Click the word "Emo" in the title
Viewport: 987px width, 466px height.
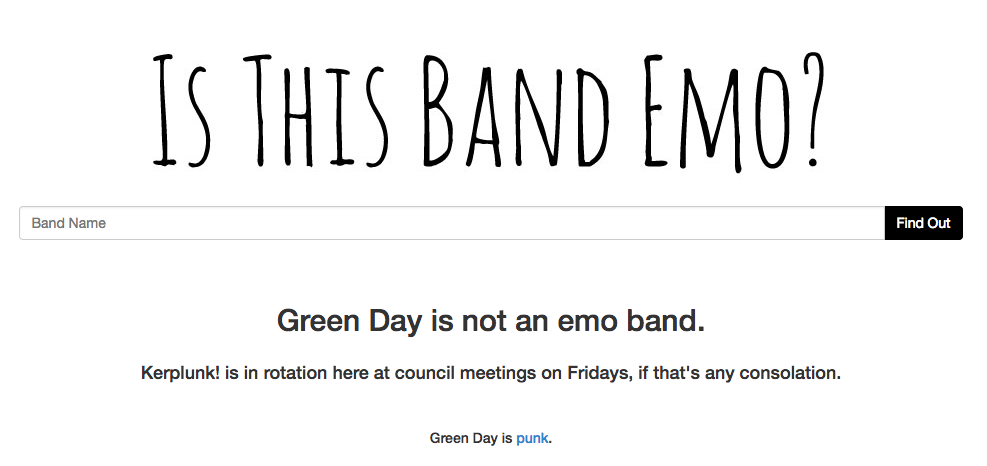pos(710,110)
